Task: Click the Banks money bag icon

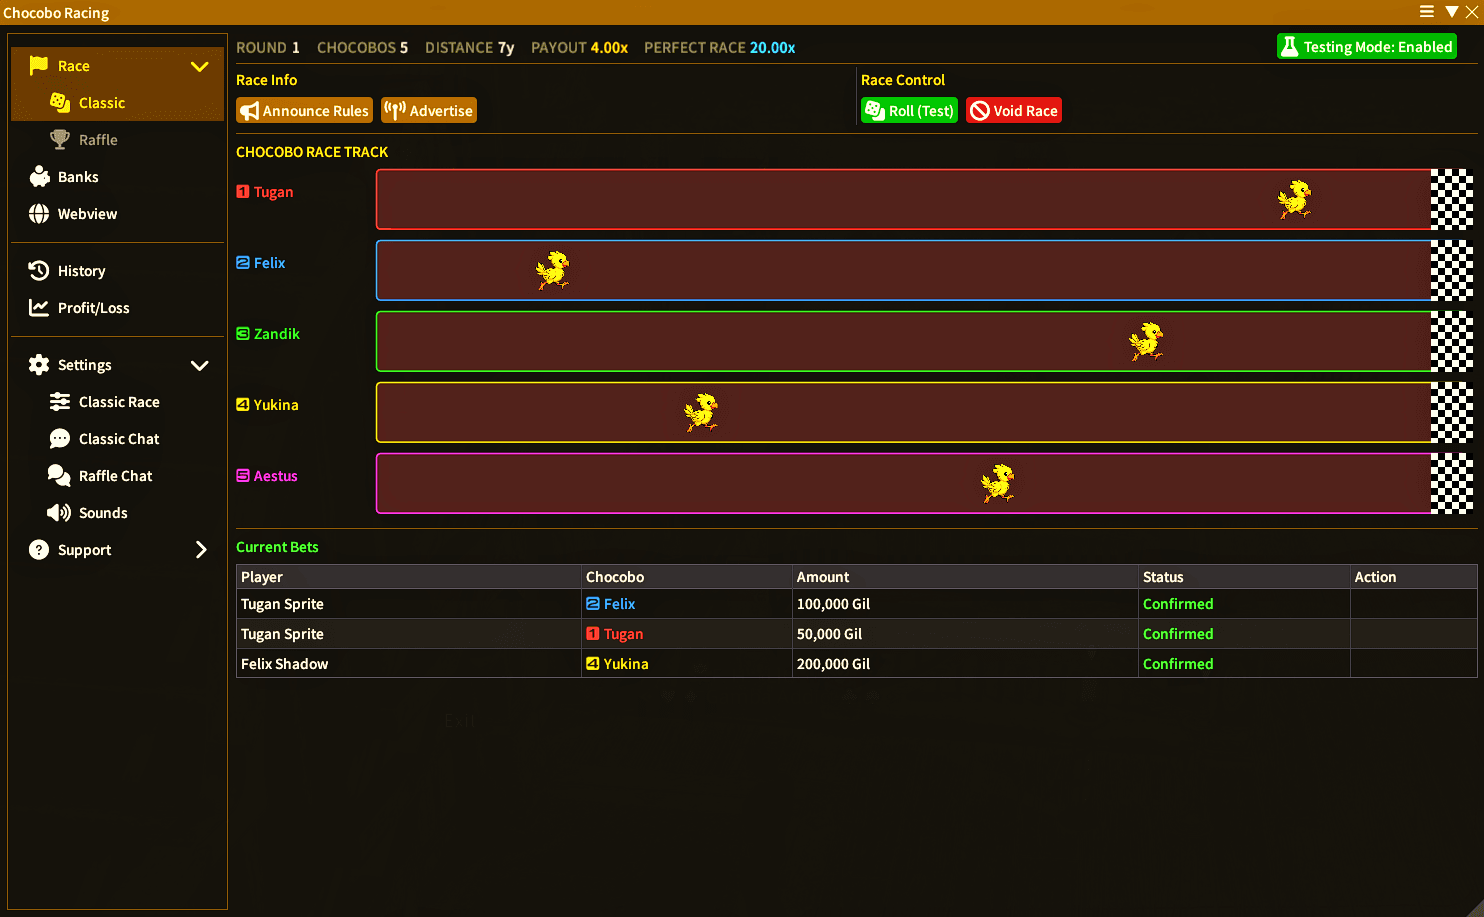Action: [x=39, y=177]
